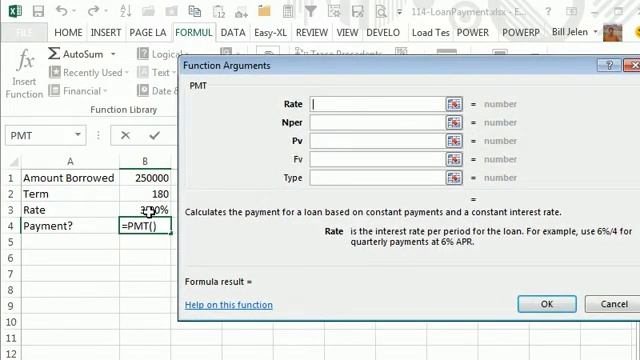This screenshot has height=360, width=640.
Task: Click the Camera tool icon
Action: coord(241,12)
